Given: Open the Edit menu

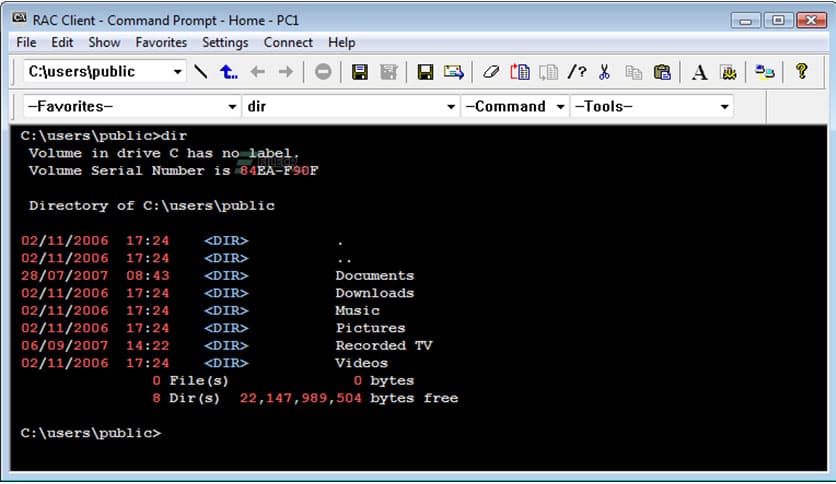Looking at the screenshot, I should point(62,42).
